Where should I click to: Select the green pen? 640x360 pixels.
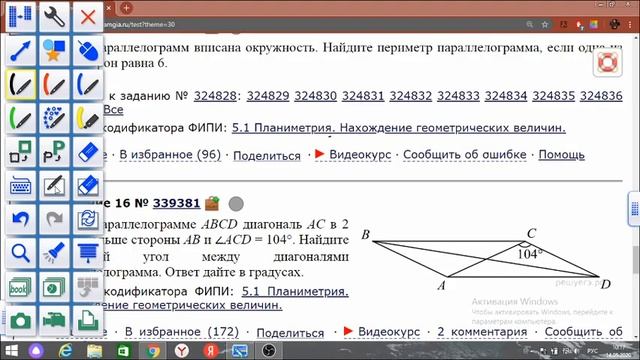(x=20, y=118)
